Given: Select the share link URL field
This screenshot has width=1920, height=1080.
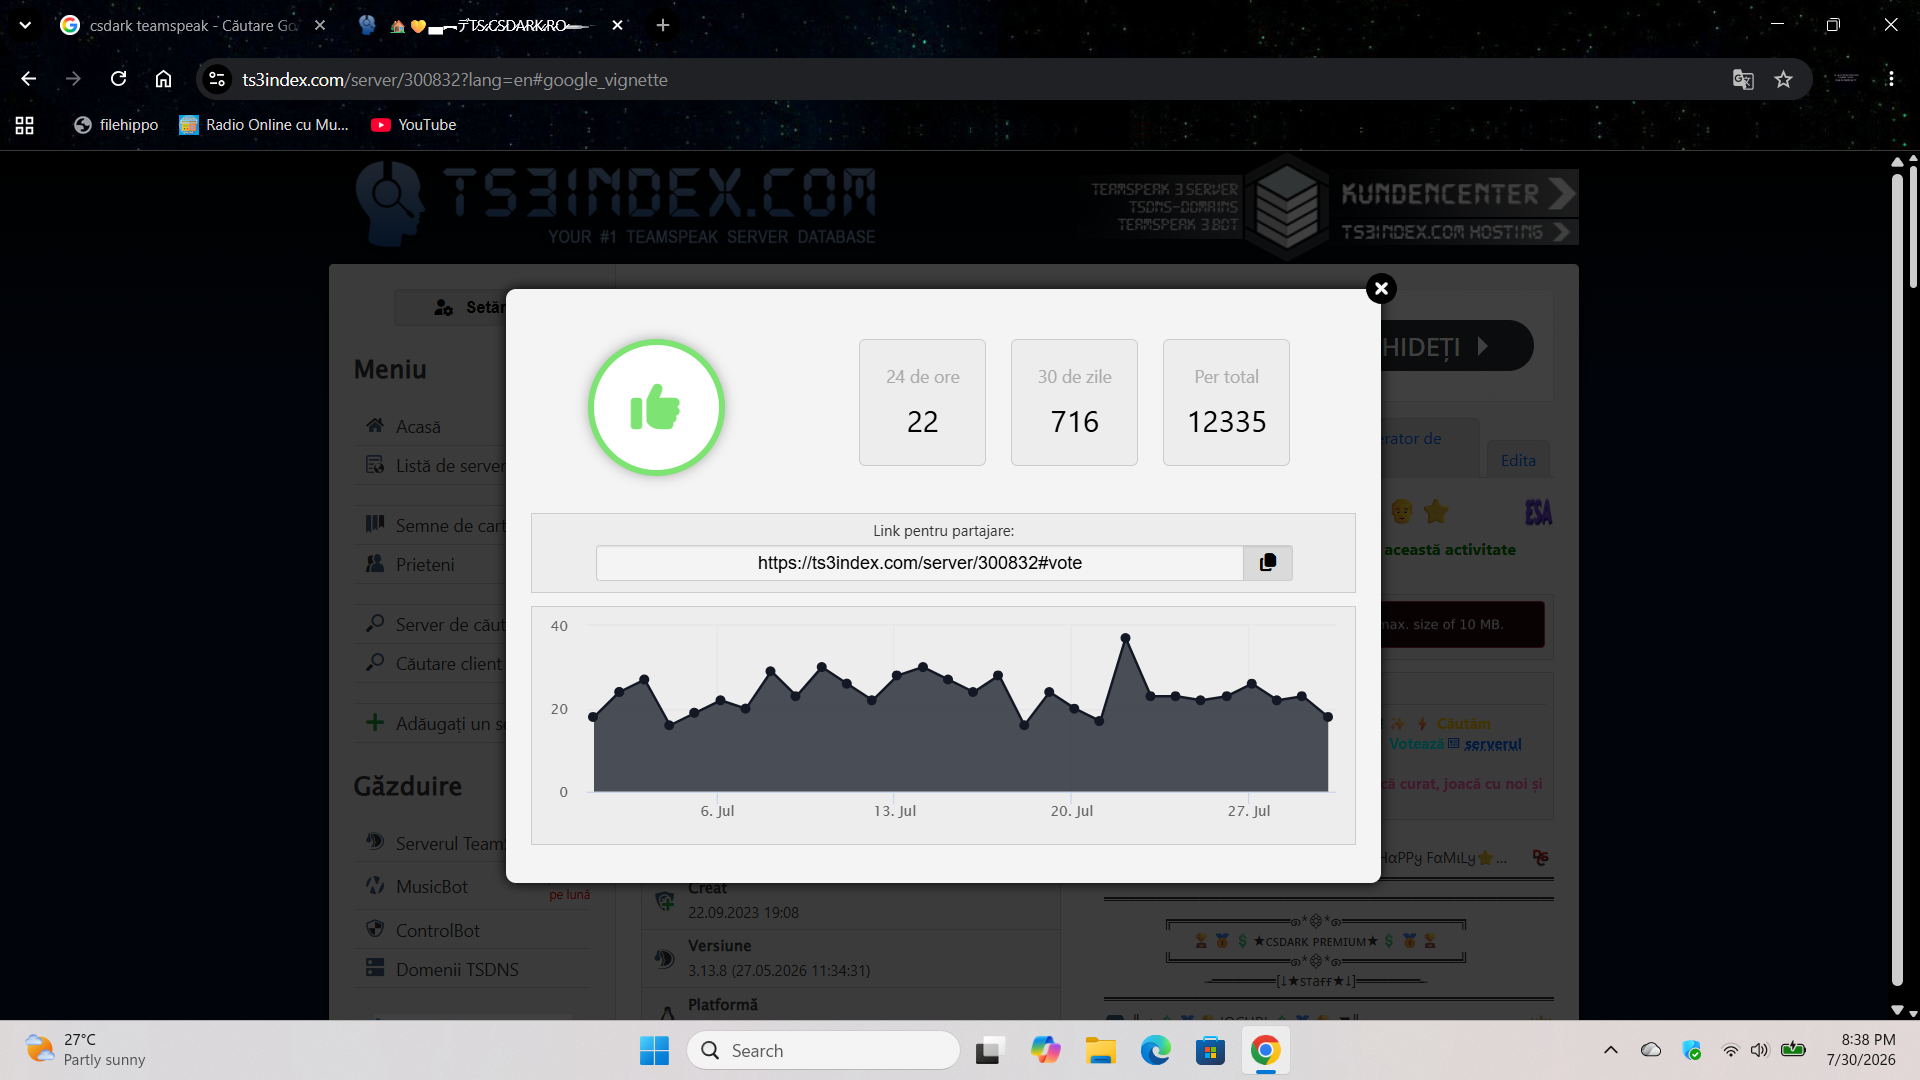Looking at the screenshot, I should click(x=920, y=563).
